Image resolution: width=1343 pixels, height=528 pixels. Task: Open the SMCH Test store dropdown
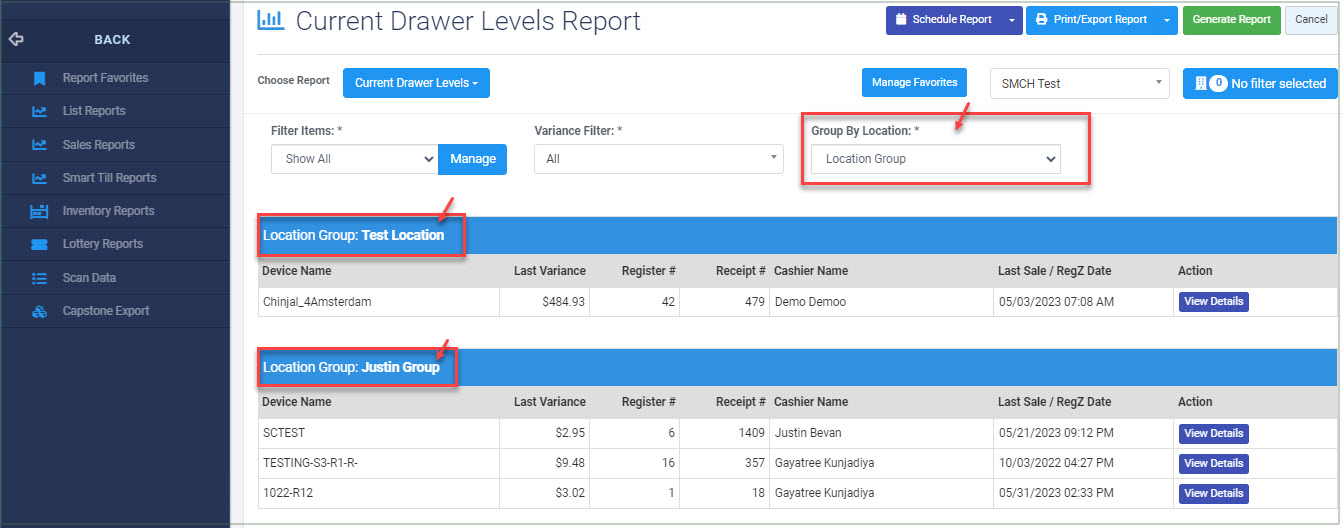pyautogui.click(x=1079, y=83)
